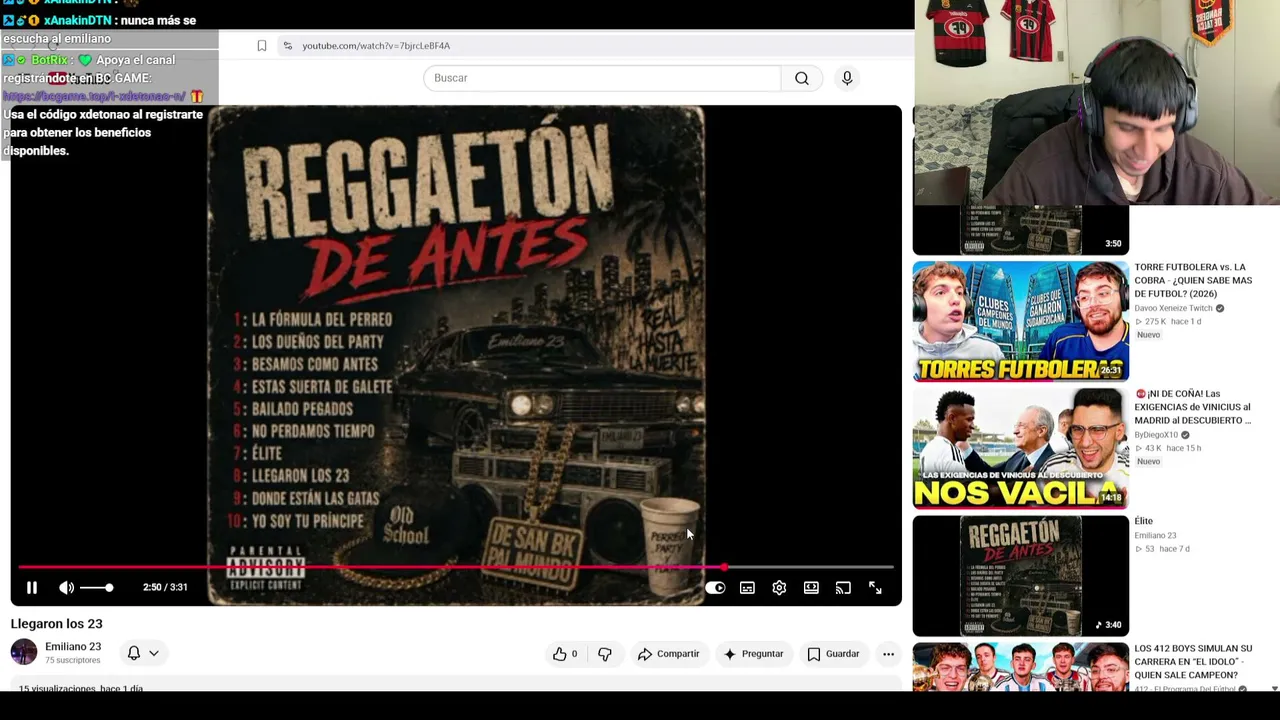Screen dimensions: 1280x720
Task: Seek on the red video progress bar
Action: click(456, 567)
